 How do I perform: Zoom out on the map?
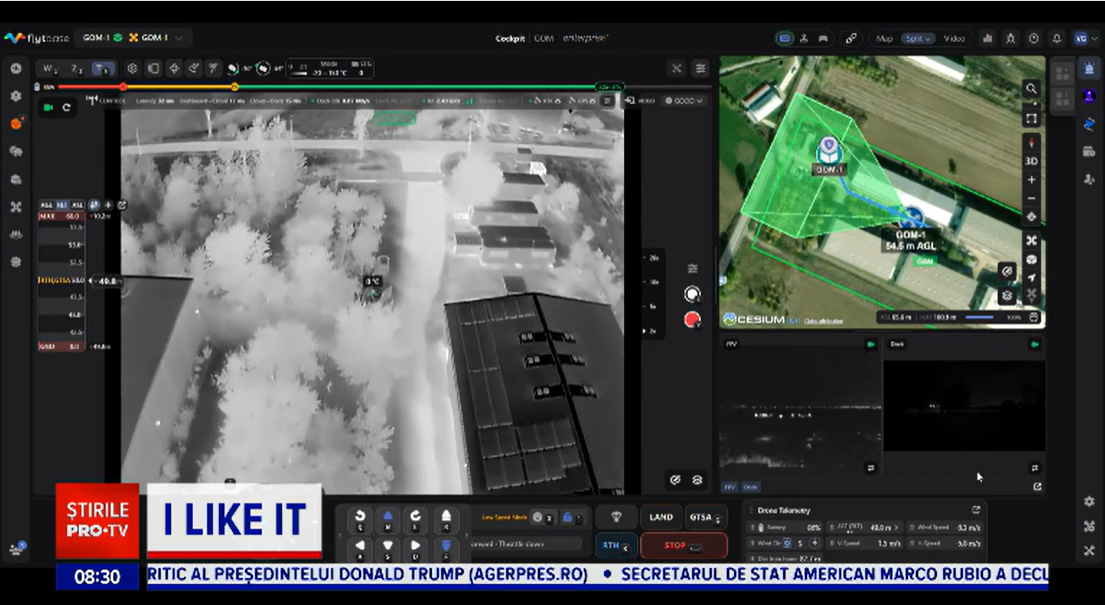[x=1031, y=198]
